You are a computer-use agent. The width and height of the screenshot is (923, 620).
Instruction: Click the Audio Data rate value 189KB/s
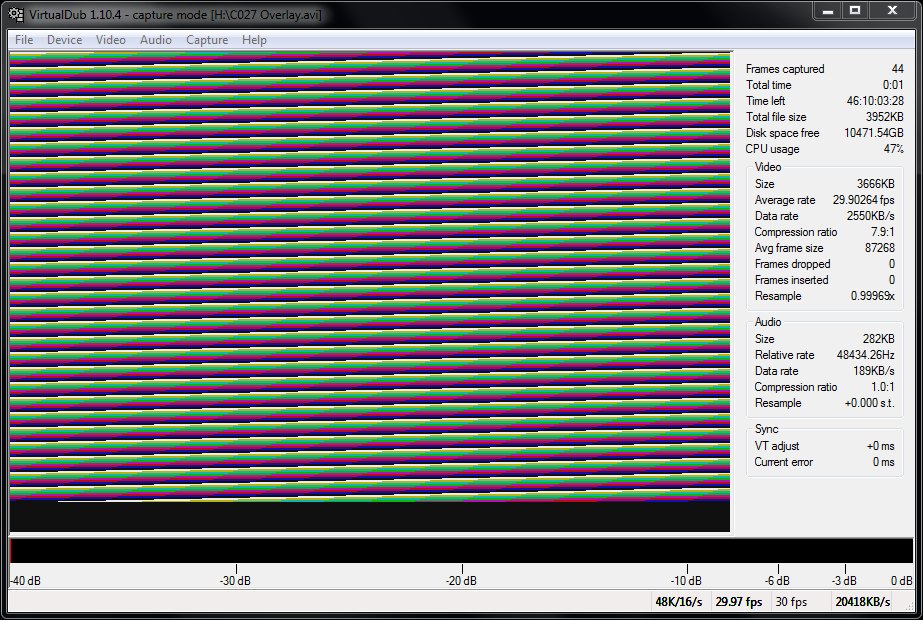point(874,371)
